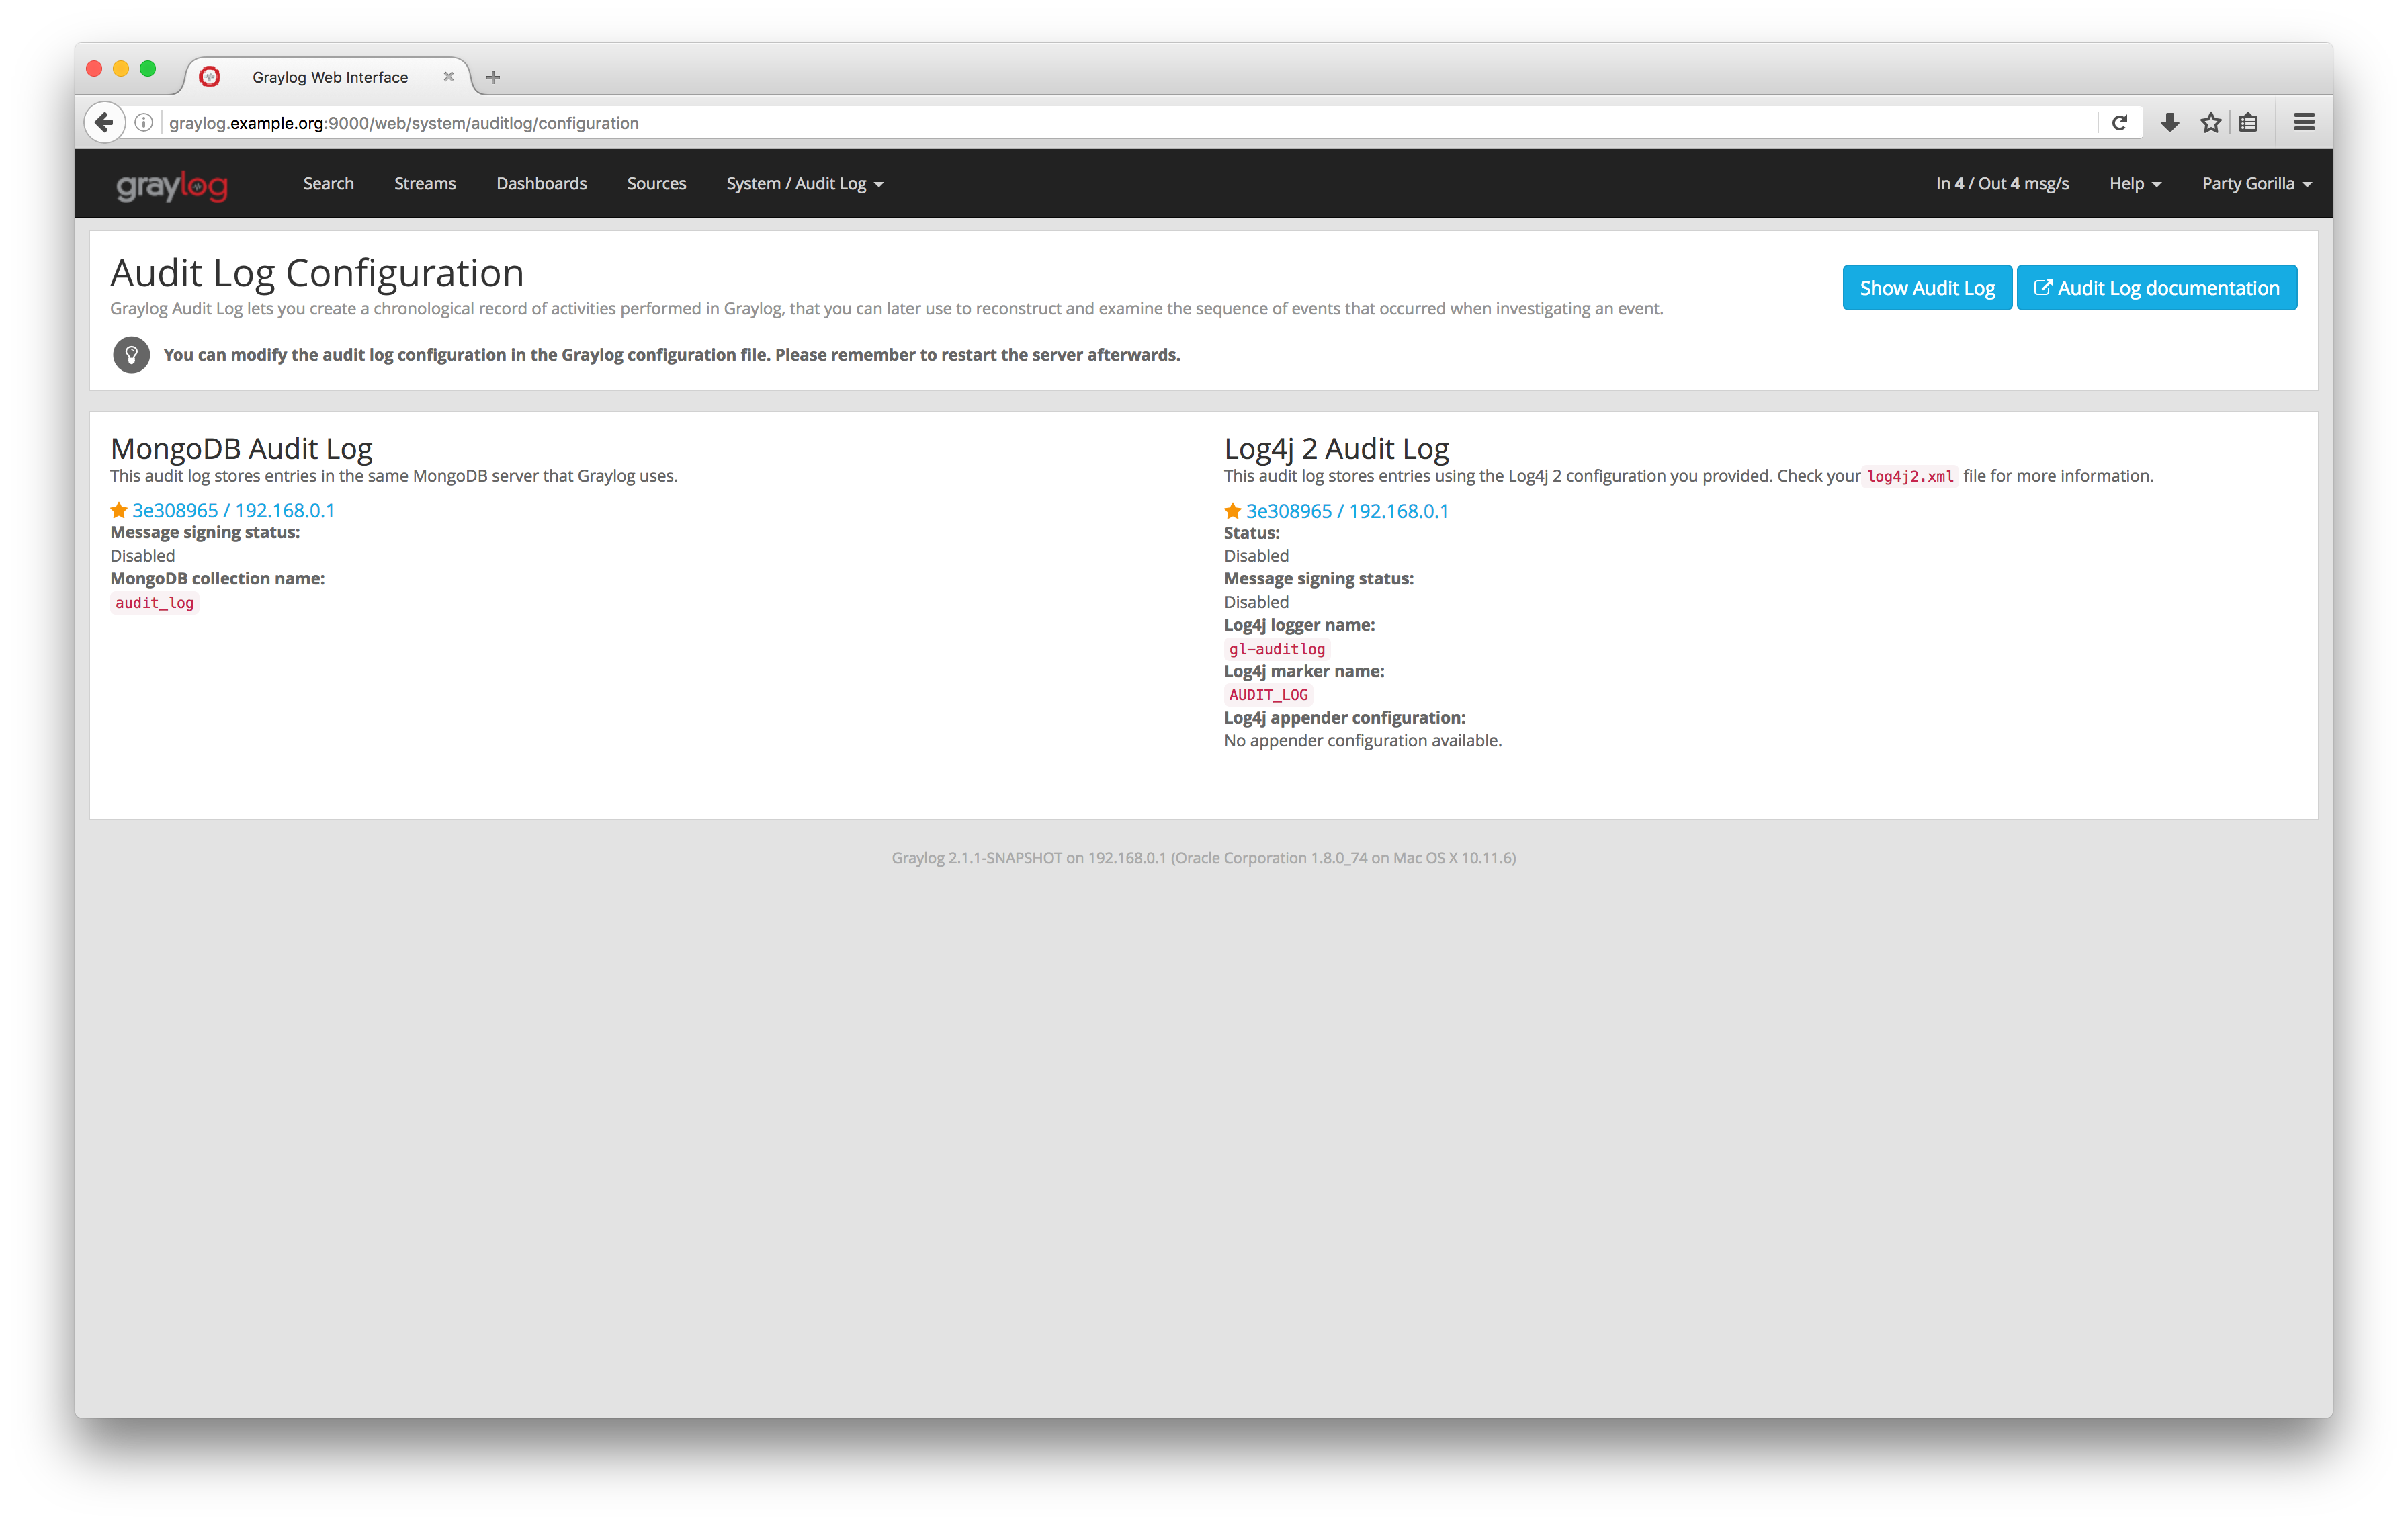Click the MongoDB collection name label
Screen dimensions: 2408x1525
coord(217,579)
